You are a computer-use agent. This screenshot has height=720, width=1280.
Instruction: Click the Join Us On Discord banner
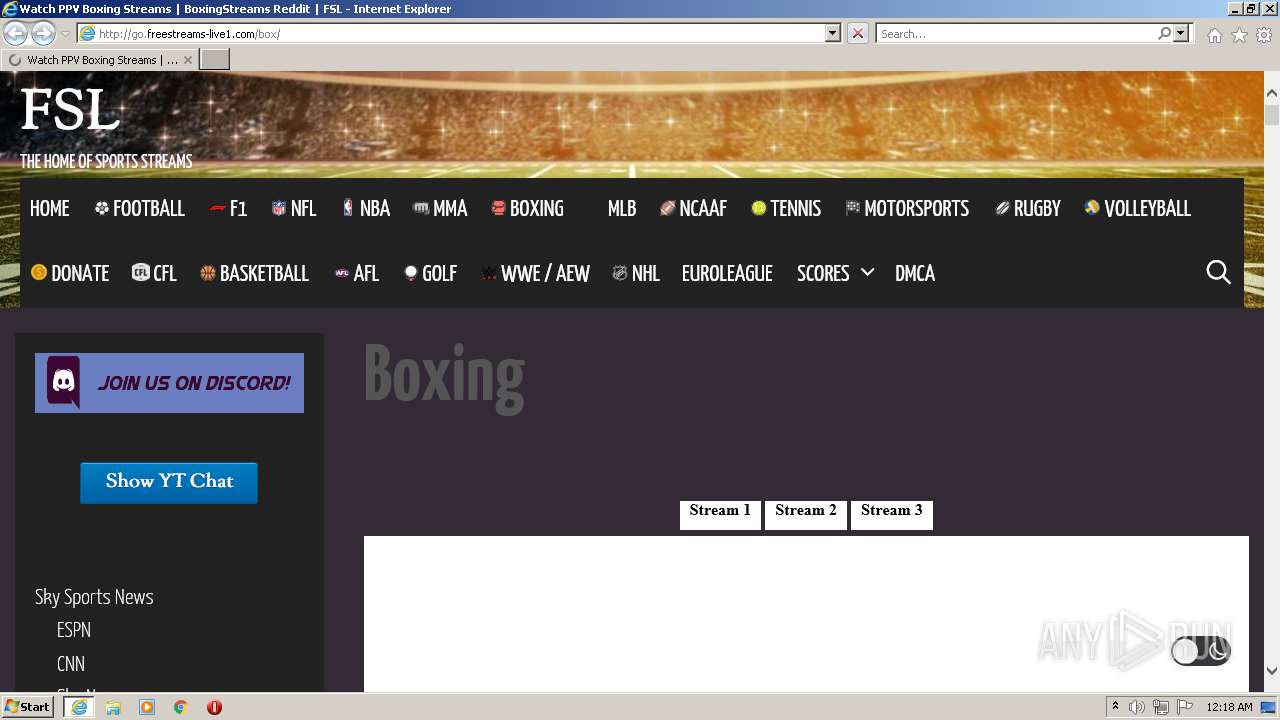tap(169, 383)
